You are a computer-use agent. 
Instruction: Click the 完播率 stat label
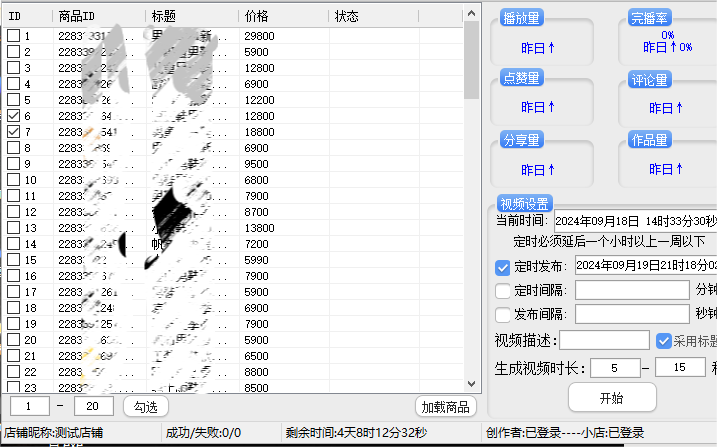click(649, 18)
